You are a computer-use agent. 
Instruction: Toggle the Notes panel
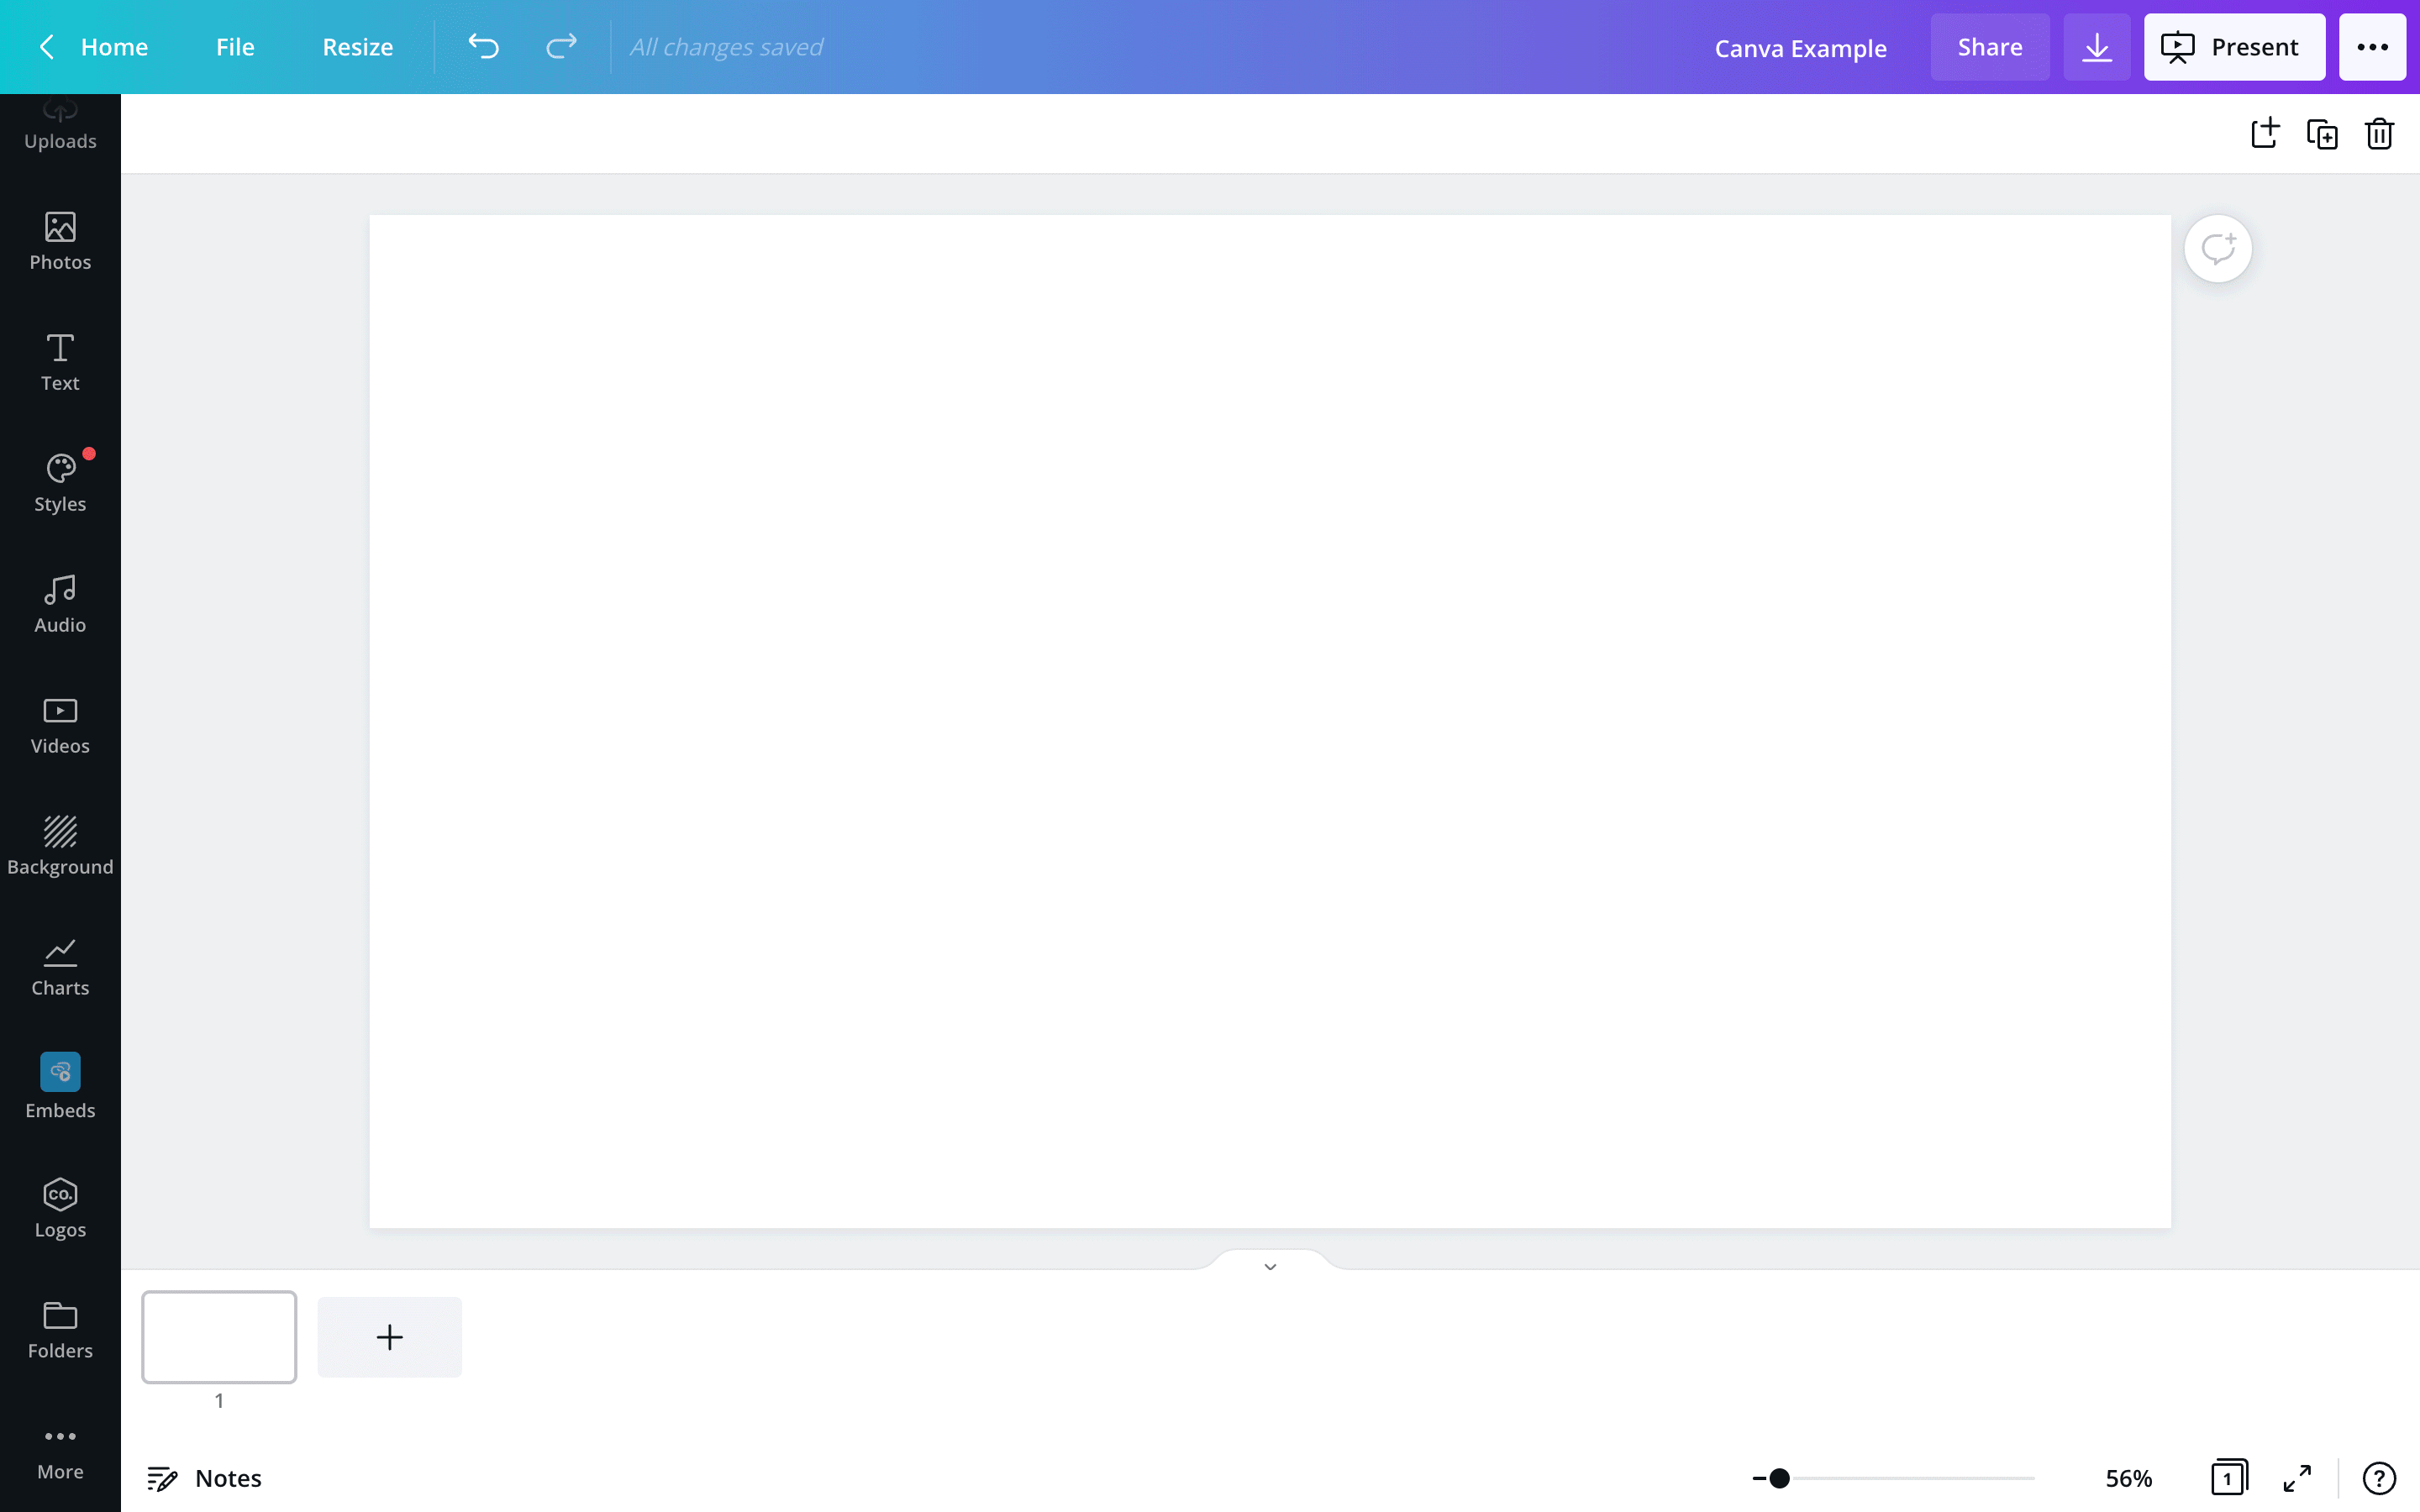(x=205, y=1478)
